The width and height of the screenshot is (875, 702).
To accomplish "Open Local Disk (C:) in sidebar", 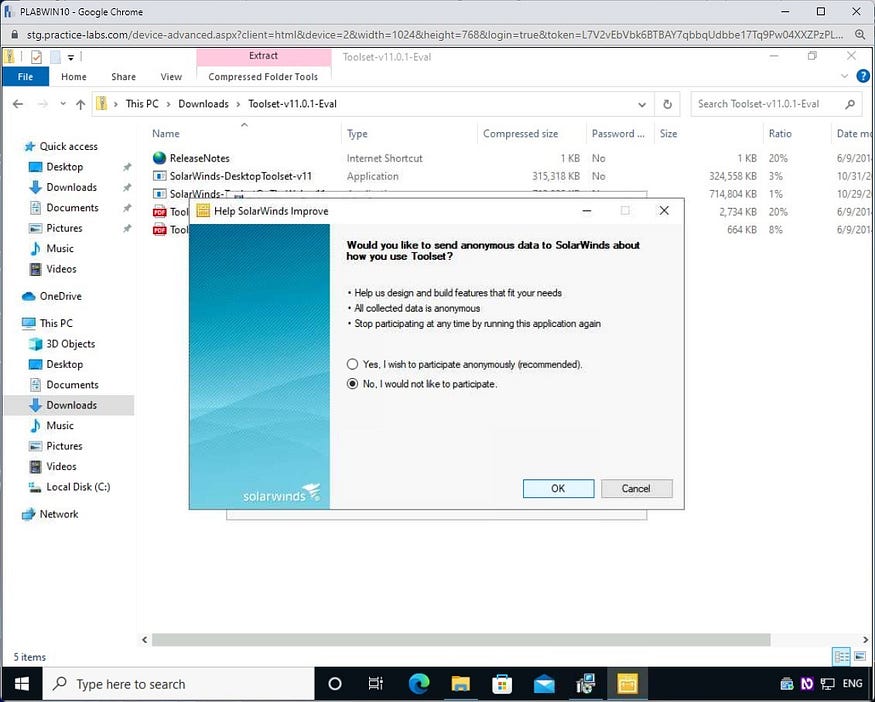I will (x=78, y=487).
